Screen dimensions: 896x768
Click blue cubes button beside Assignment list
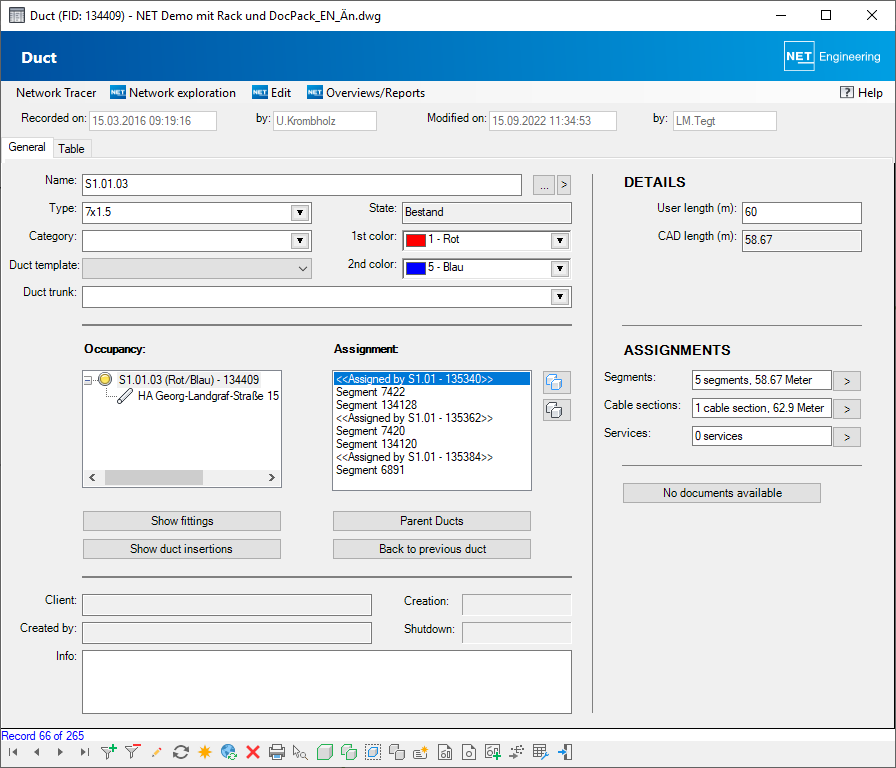click(x=557, y=382)
